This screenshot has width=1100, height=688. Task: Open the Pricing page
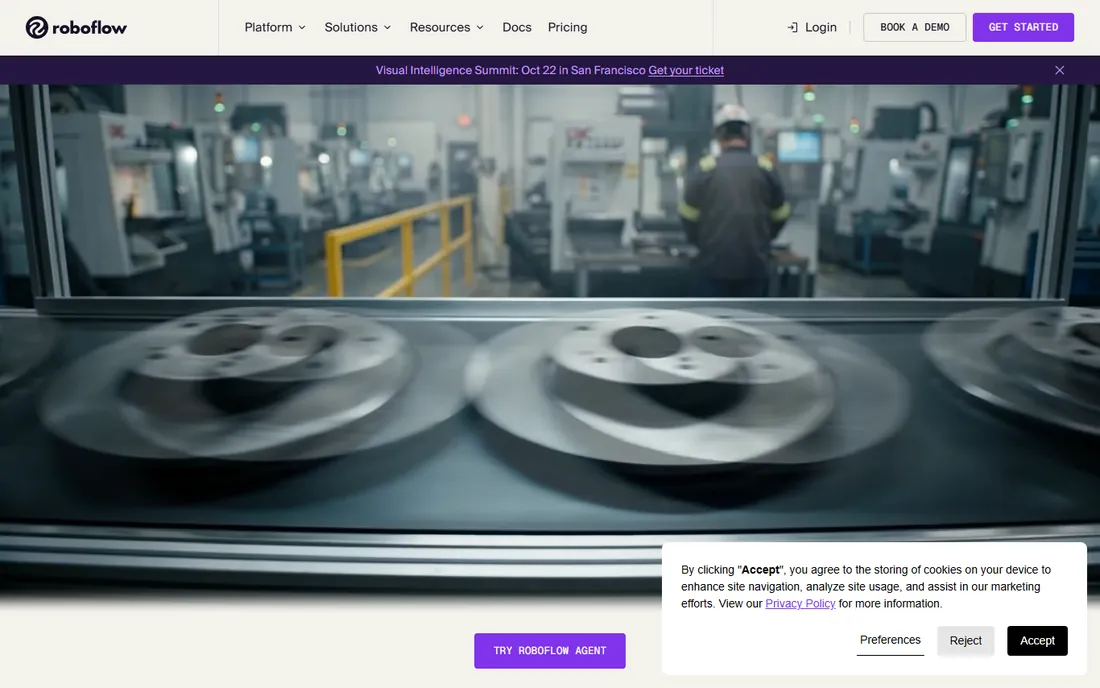[x=568, y=27]
